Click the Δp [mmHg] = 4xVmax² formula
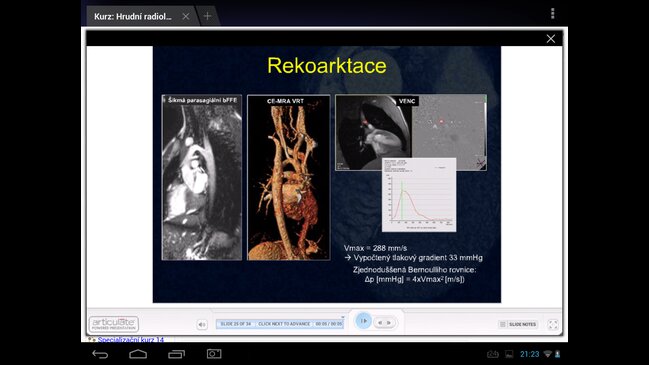The height and width of the screenshot is (365, 649). (414, 279)
